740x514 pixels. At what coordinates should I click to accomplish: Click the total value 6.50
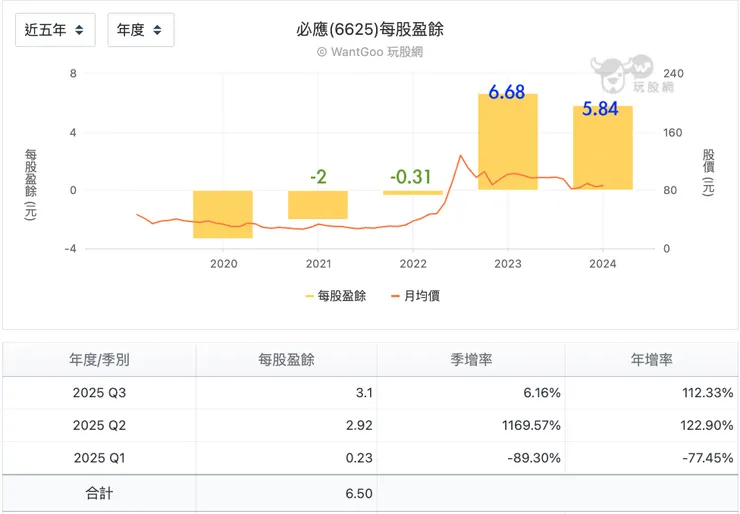pos(359,493)
